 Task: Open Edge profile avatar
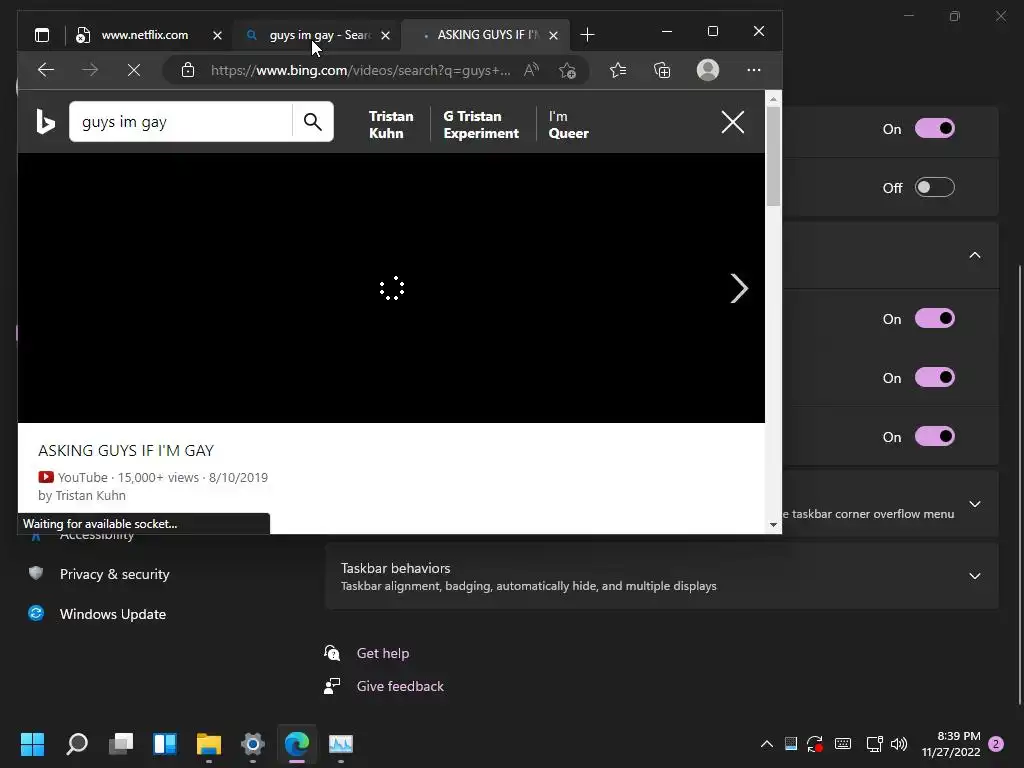708,70
